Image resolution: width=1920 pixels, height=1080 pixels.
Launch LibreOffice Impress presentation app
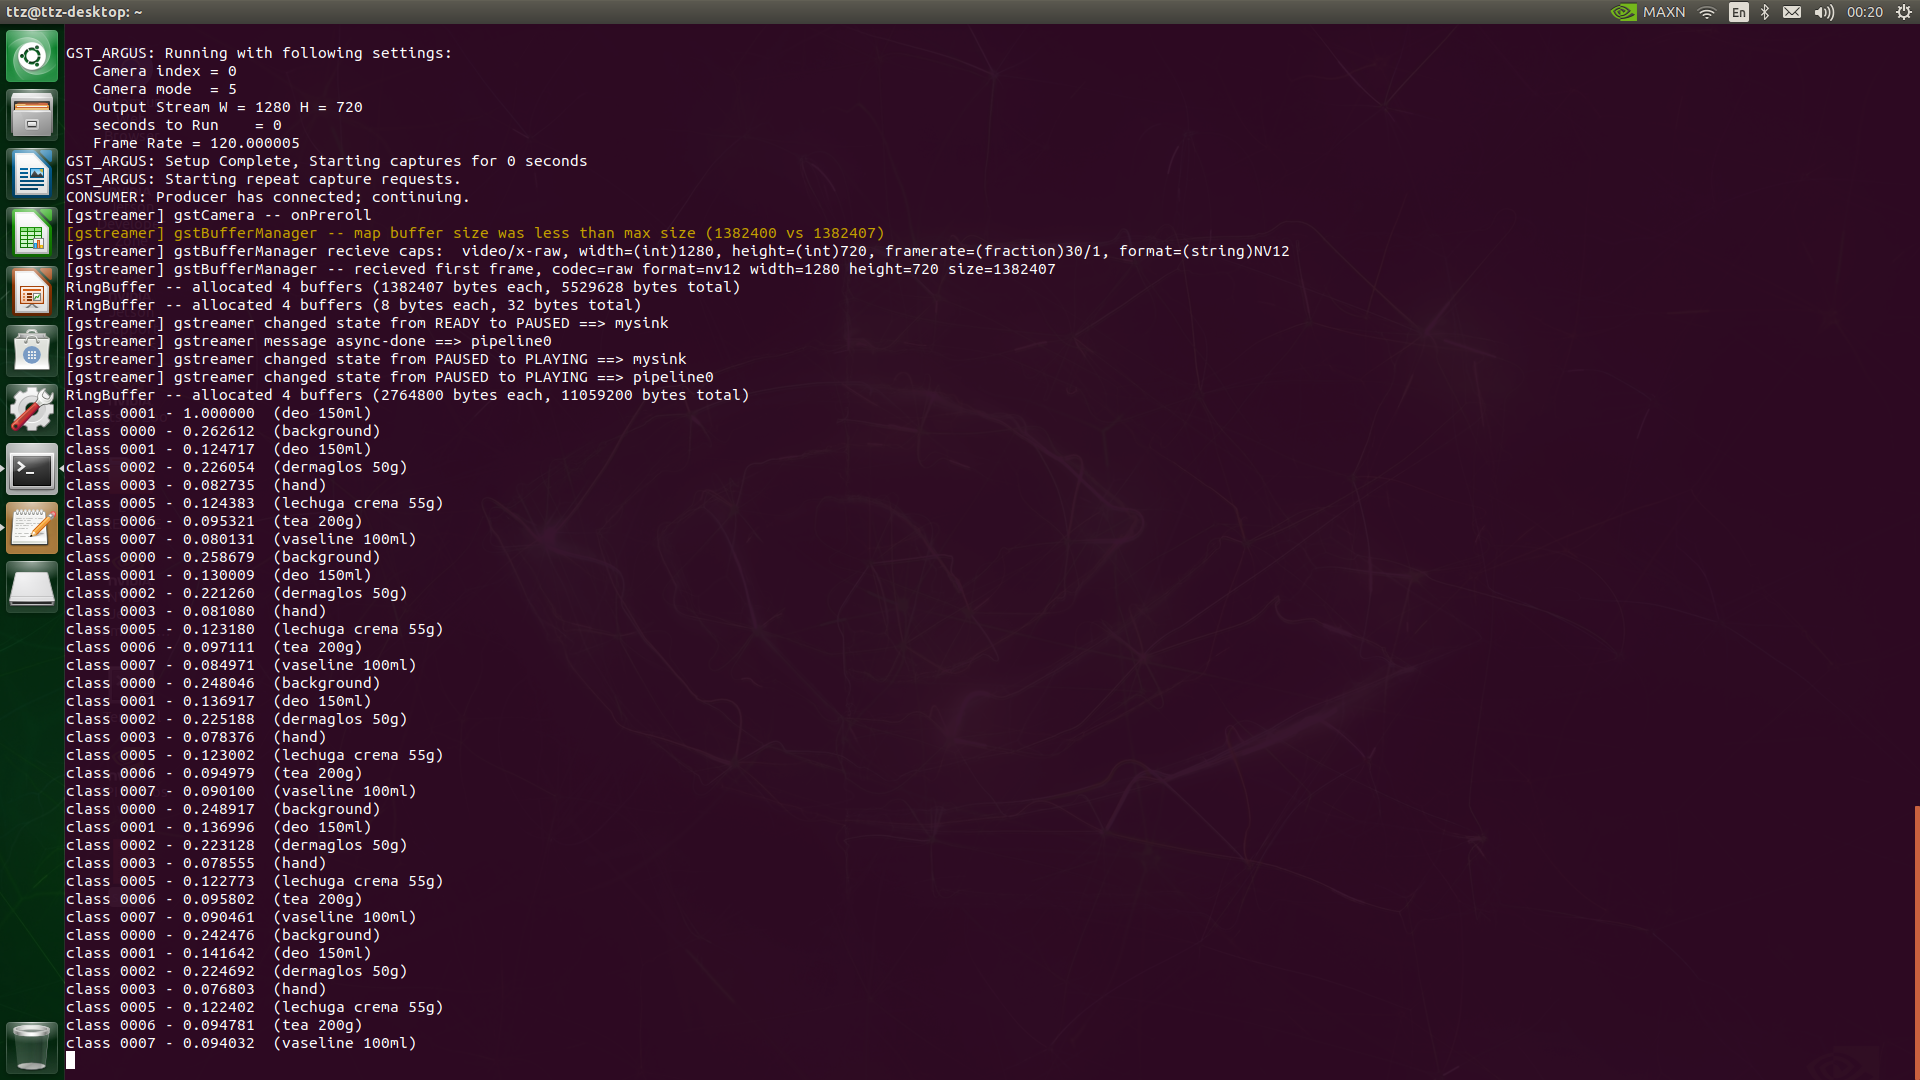pos(32,292)
